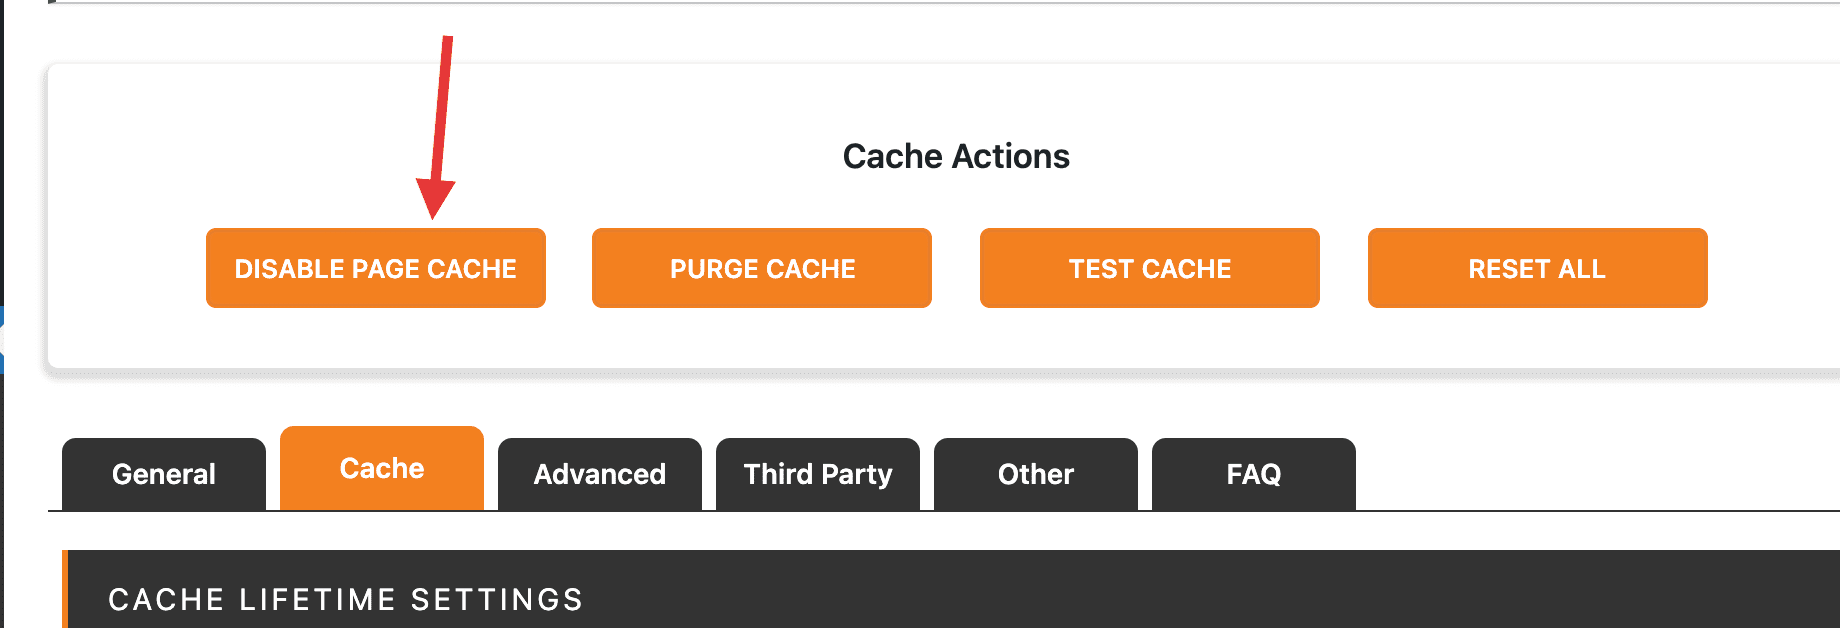The image size is (1840, 628).
Task: Go to the Third Party tab
Action: click(x=818, y=474)
